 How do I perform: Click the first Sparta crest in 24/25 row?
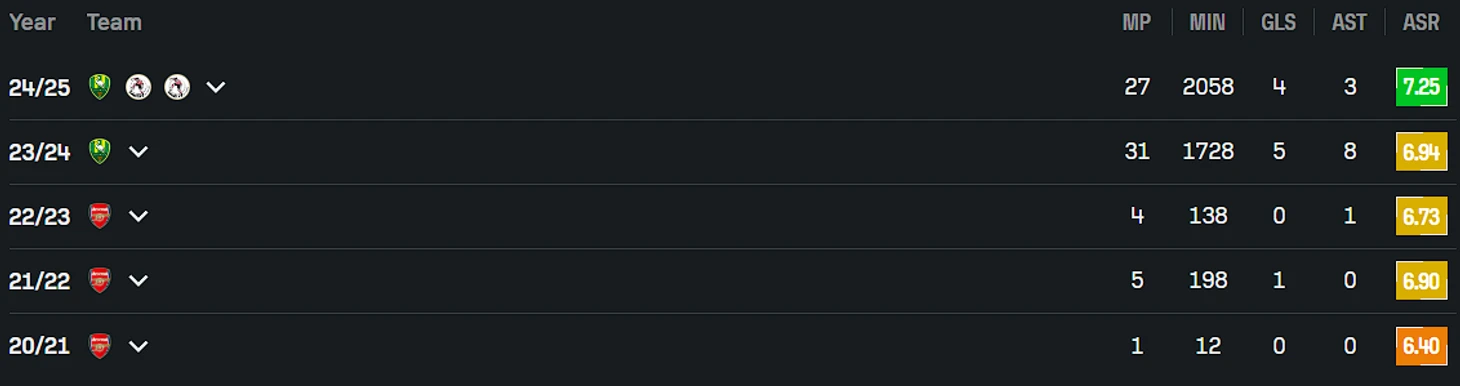138,87
